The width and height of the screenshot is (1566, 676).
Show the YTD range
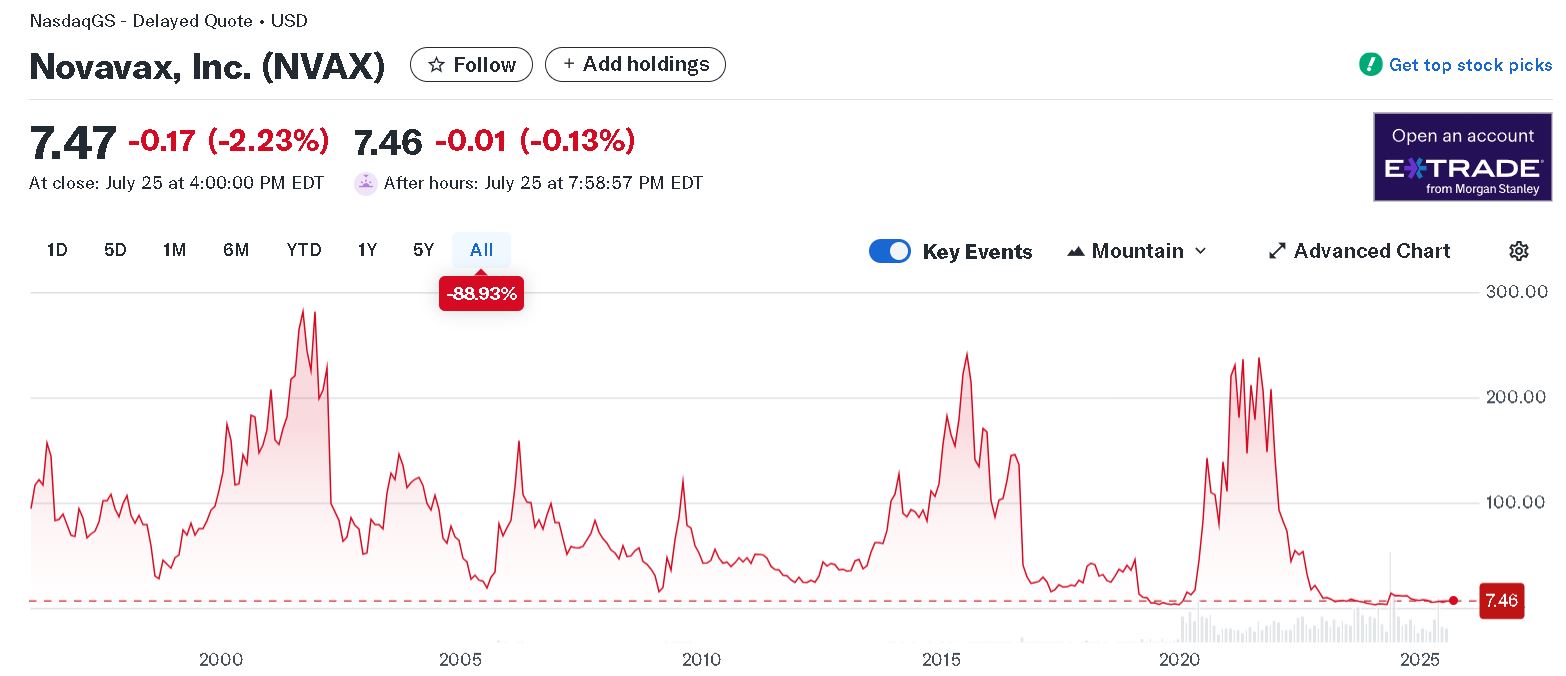pos(304,250)
